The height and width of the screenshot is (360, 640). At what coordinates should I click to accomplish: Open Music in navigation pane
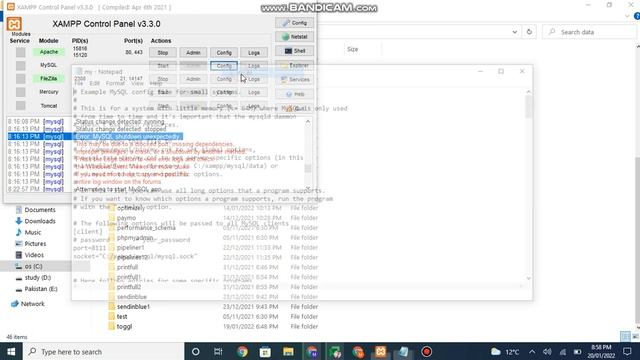point(33,232)
